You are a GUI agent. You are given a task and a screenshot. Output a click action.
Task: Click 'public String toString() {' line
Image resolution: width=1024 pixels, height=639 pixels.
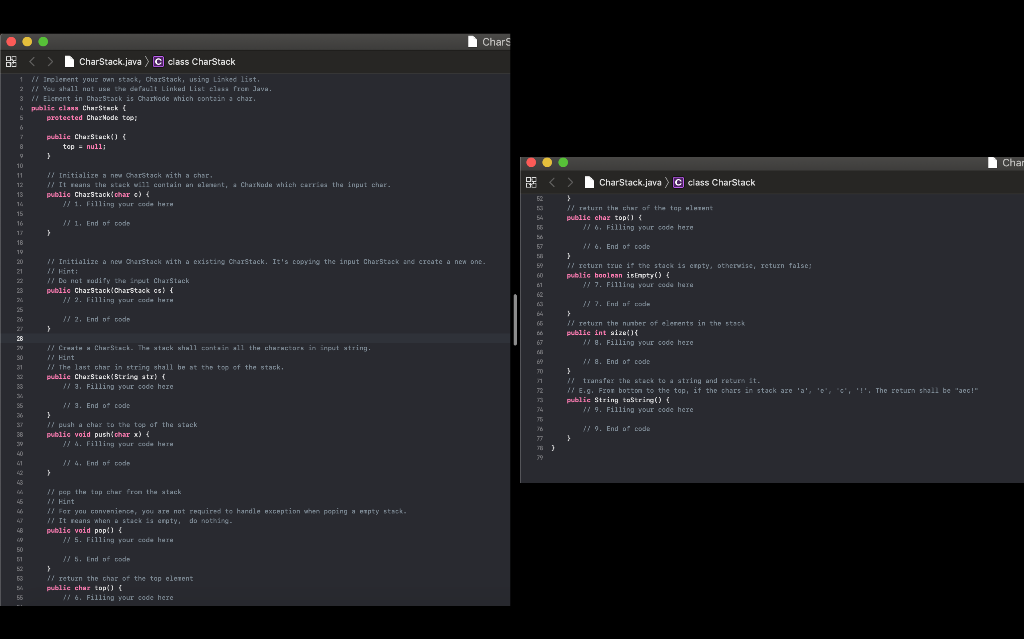pyautogui.click(x=618, y=400)
